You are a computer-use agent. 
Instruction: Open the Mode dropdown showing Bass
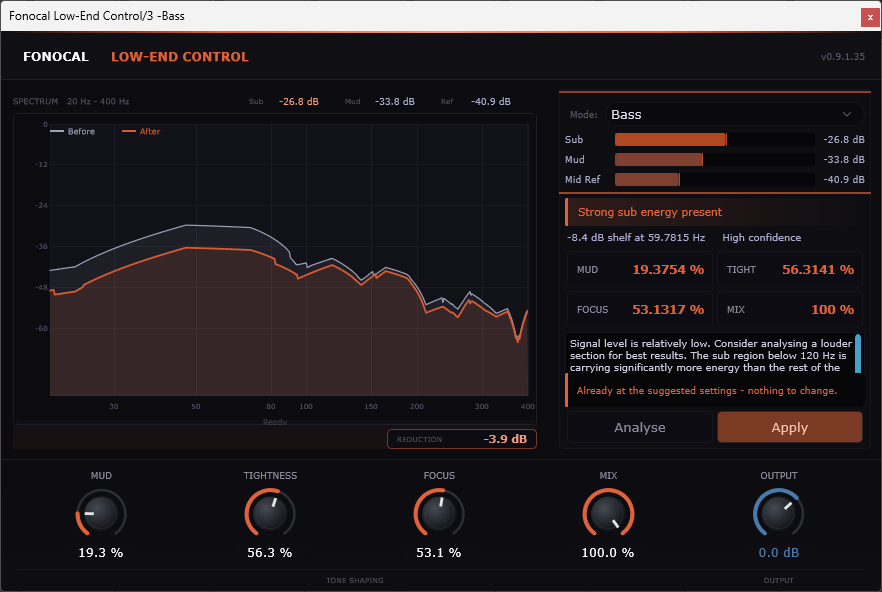point(734,114)
